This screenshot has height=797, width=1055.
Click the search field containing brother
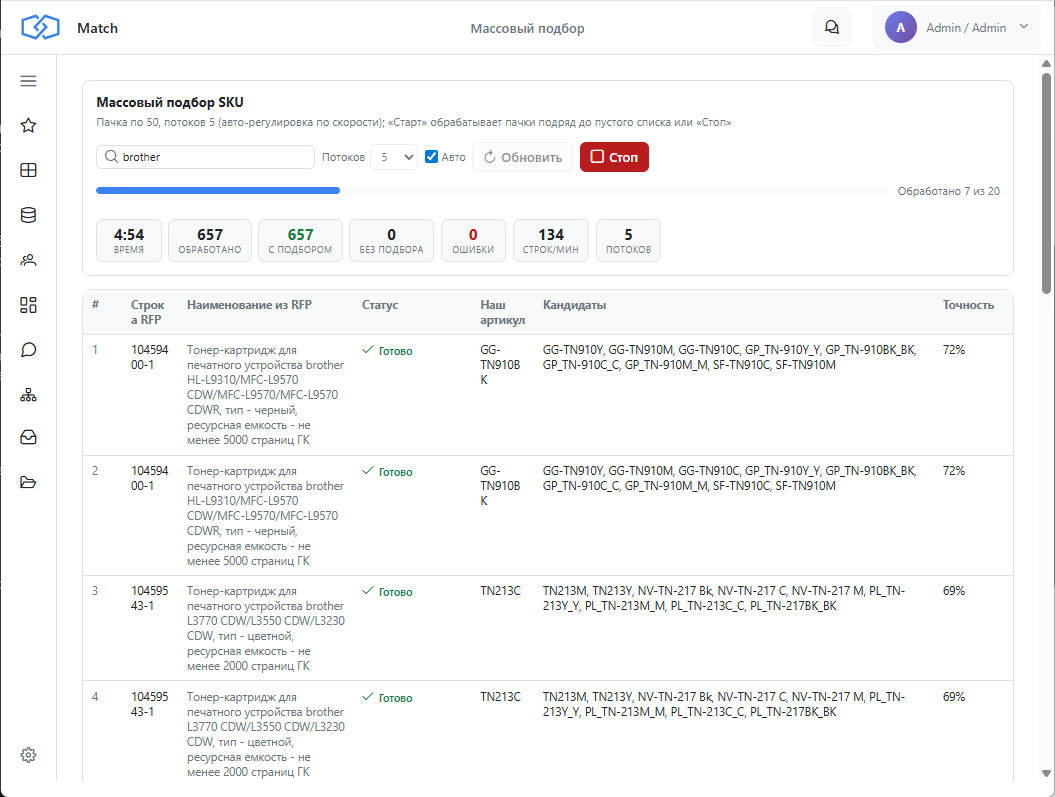[x=205, y=157]
